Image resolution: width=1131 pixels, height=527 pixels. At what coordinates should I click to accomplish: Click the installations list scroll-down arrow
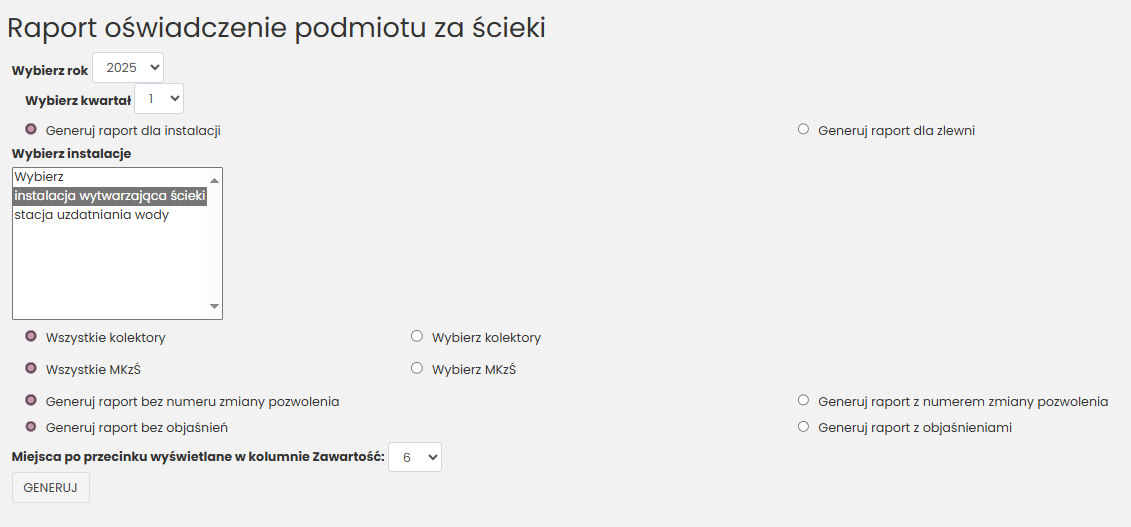coord(214,306)
